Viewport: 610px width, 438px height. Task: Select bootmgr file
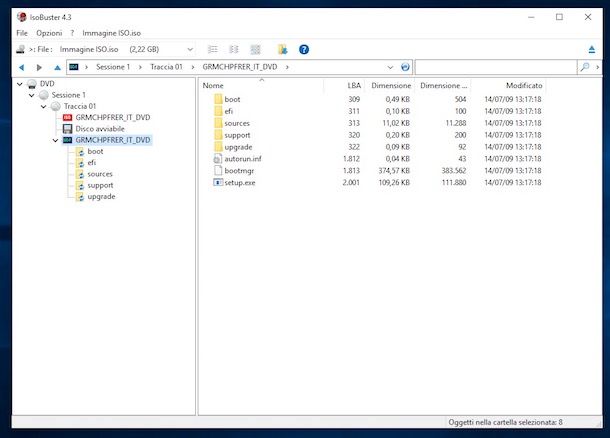coord(239,171)
